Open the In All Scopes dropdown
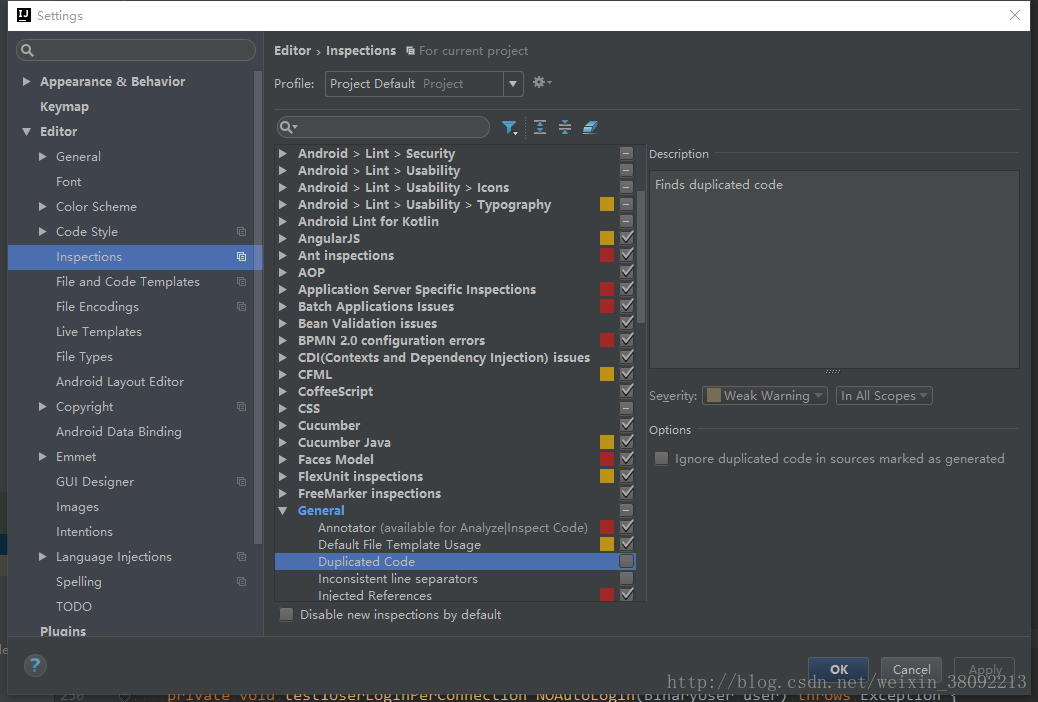 pyautogui.click(x=884, y=395)
